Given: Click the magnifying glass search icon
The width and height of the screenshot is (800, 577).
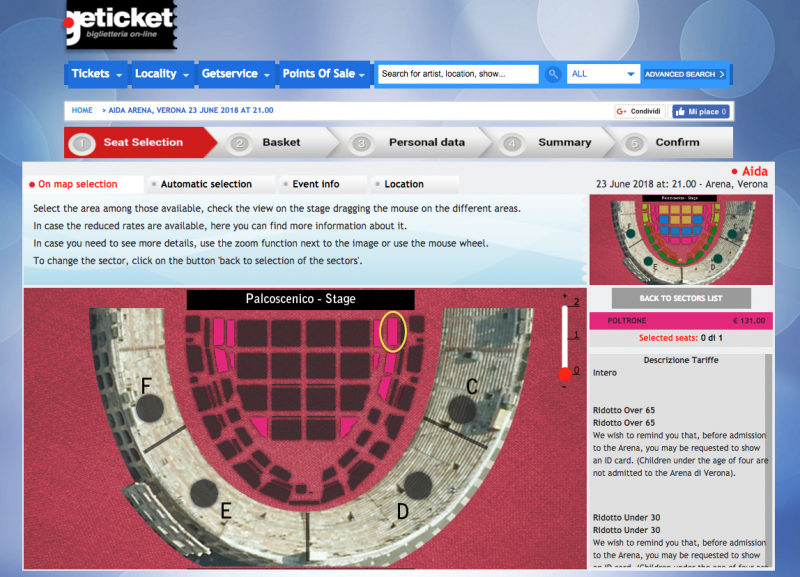Looking at the screenshot, I should tap(553, 74).
